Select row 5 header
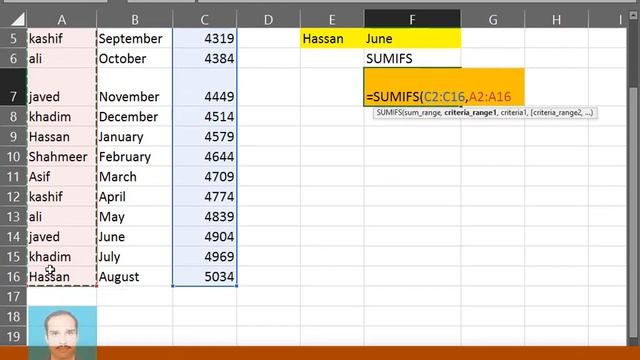The height and width of the screenshot is (360, 640). pyautogui.click(x=13, y=38)
